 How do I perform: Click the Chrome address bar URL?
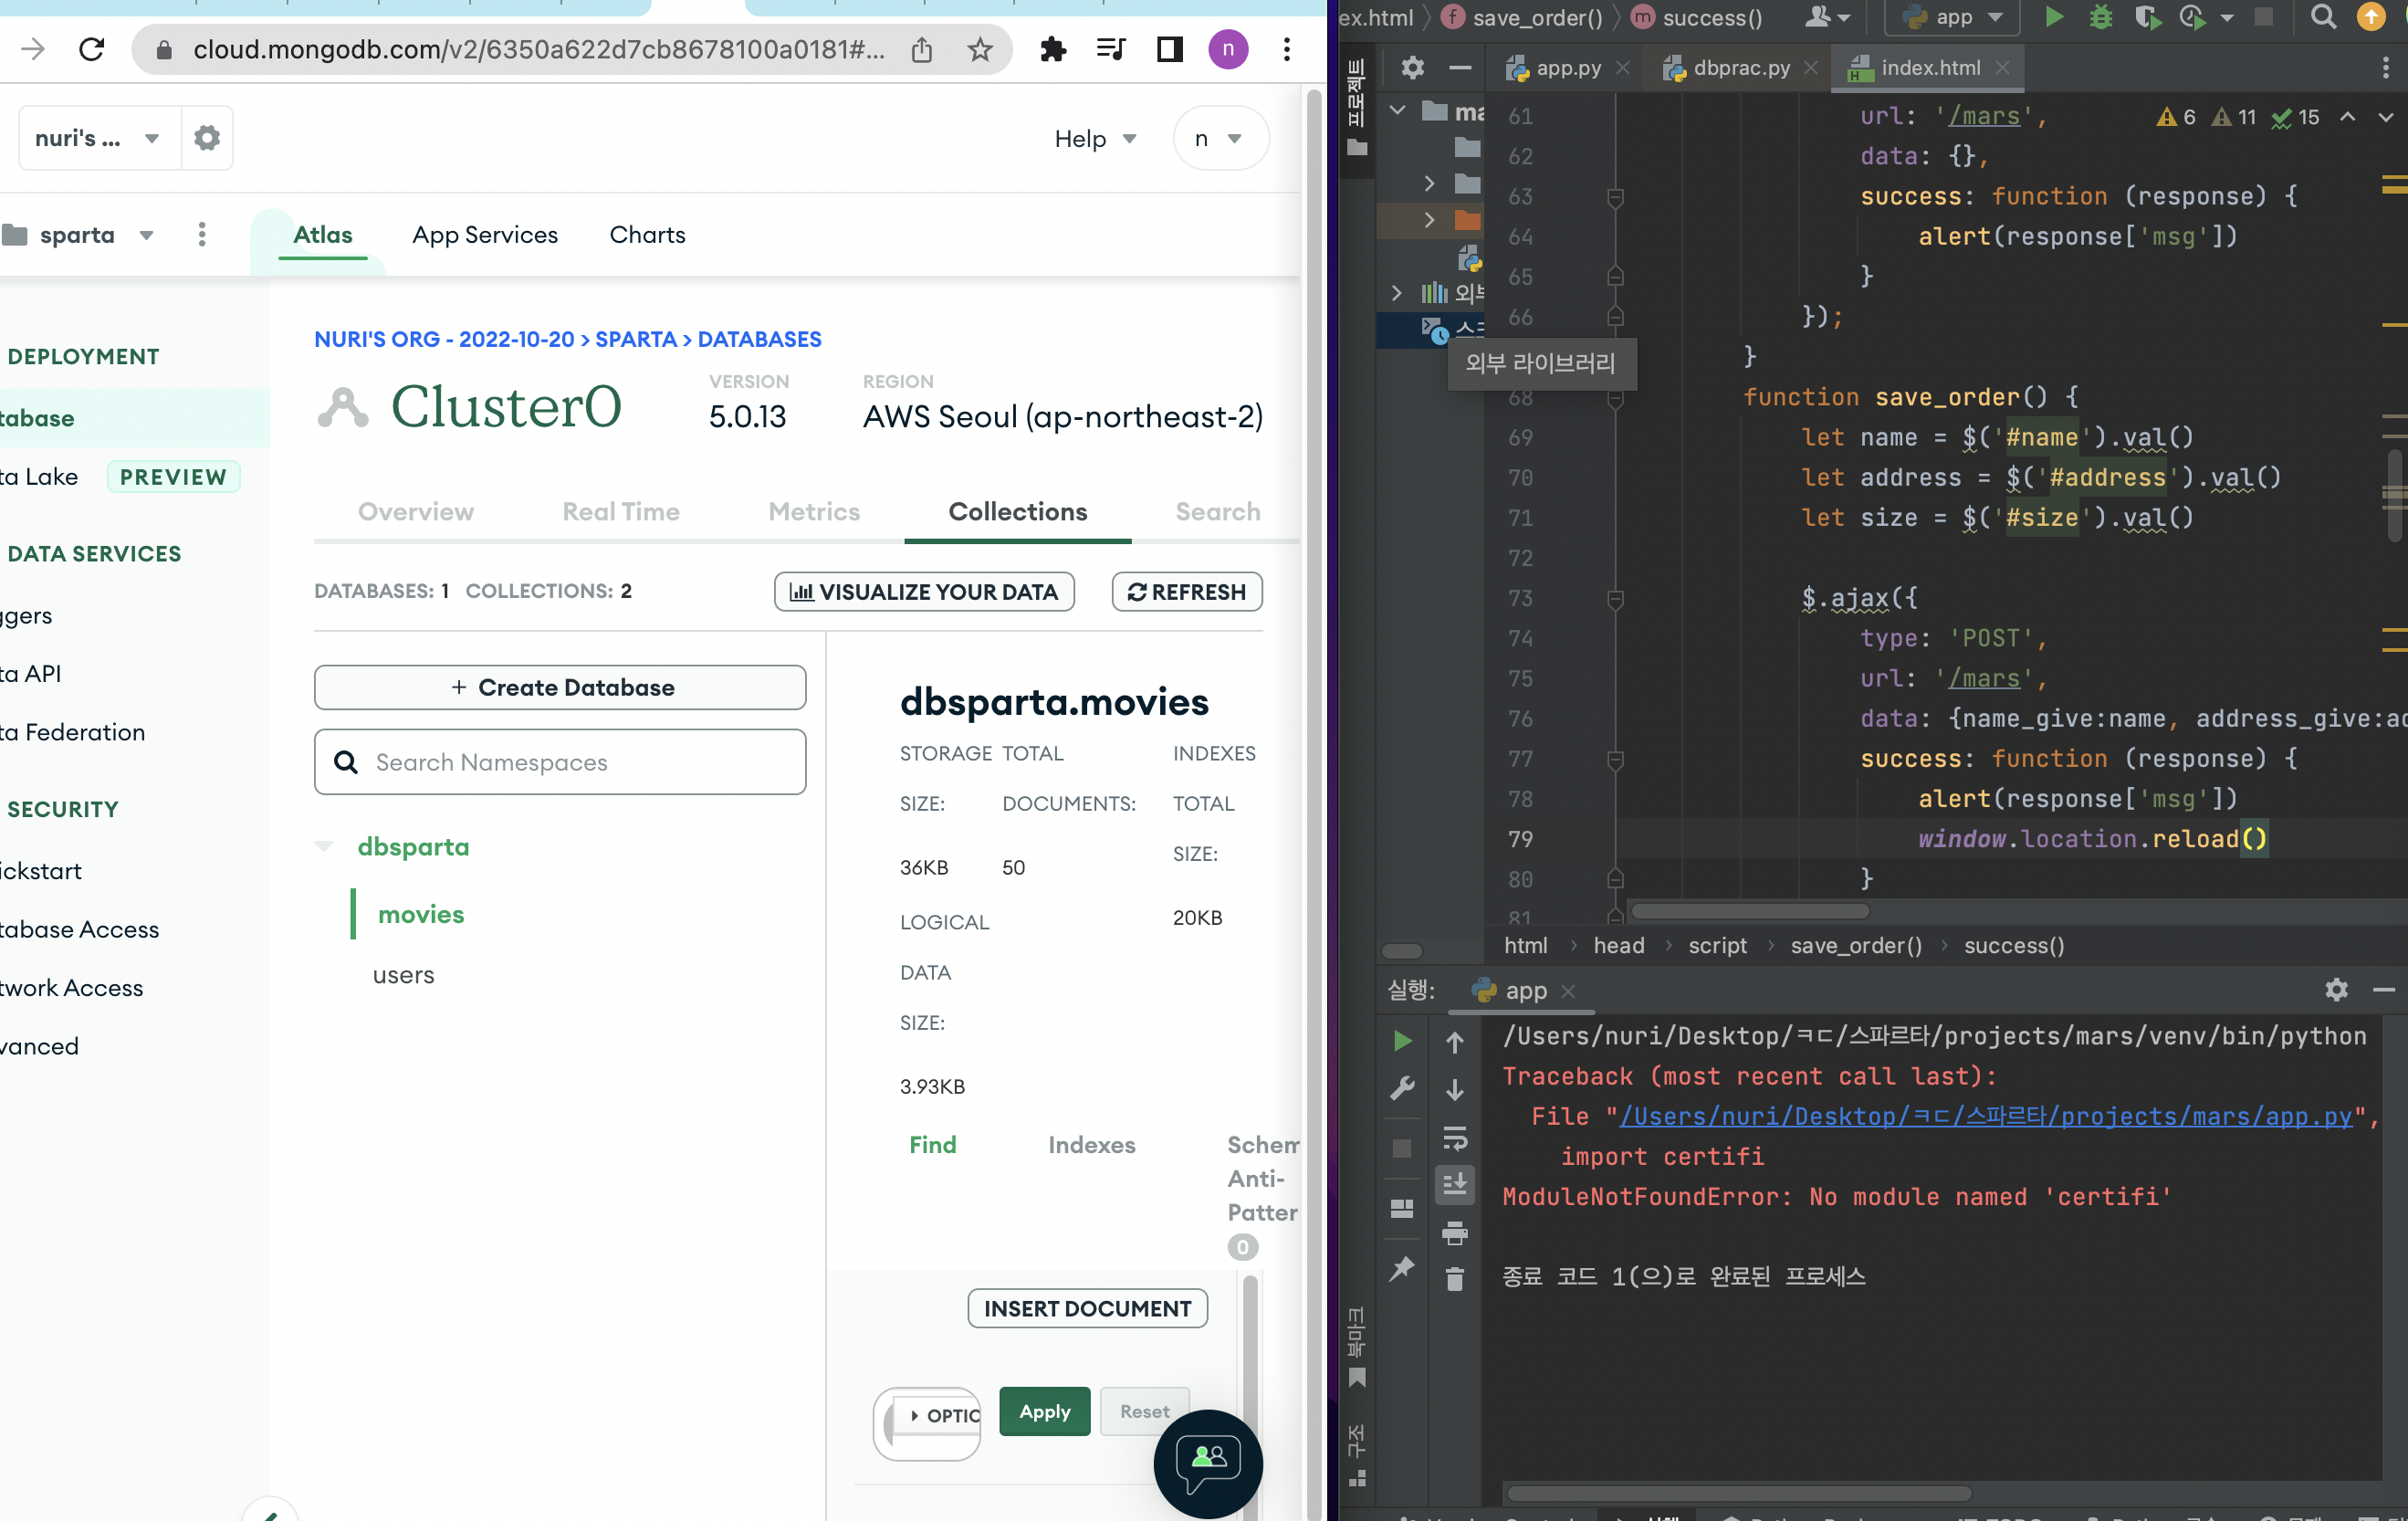pyautogui.click(x=538, y=49)
